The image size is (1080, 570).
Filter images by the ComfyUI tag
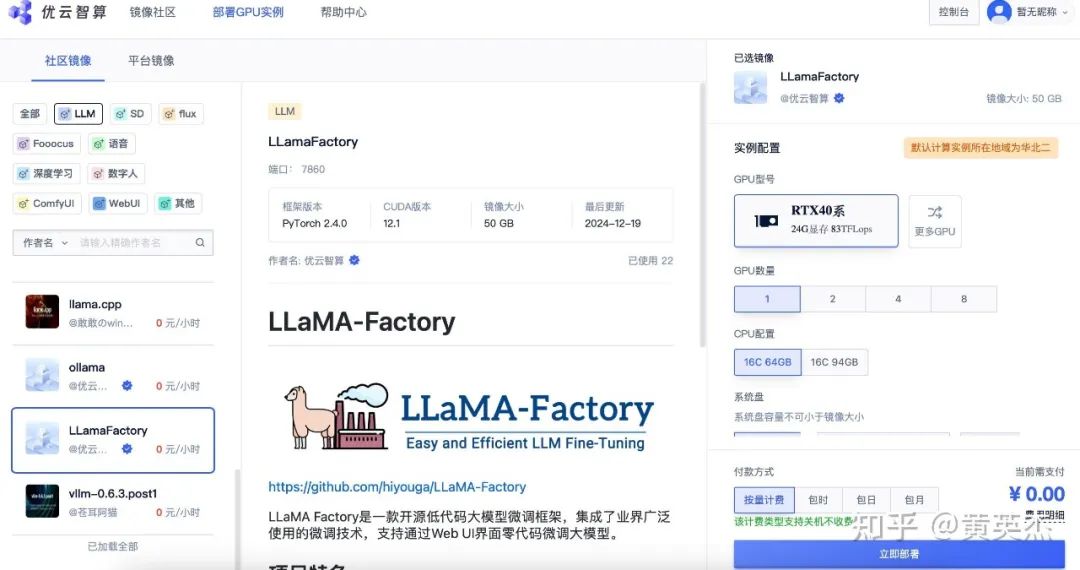(47, 203)
